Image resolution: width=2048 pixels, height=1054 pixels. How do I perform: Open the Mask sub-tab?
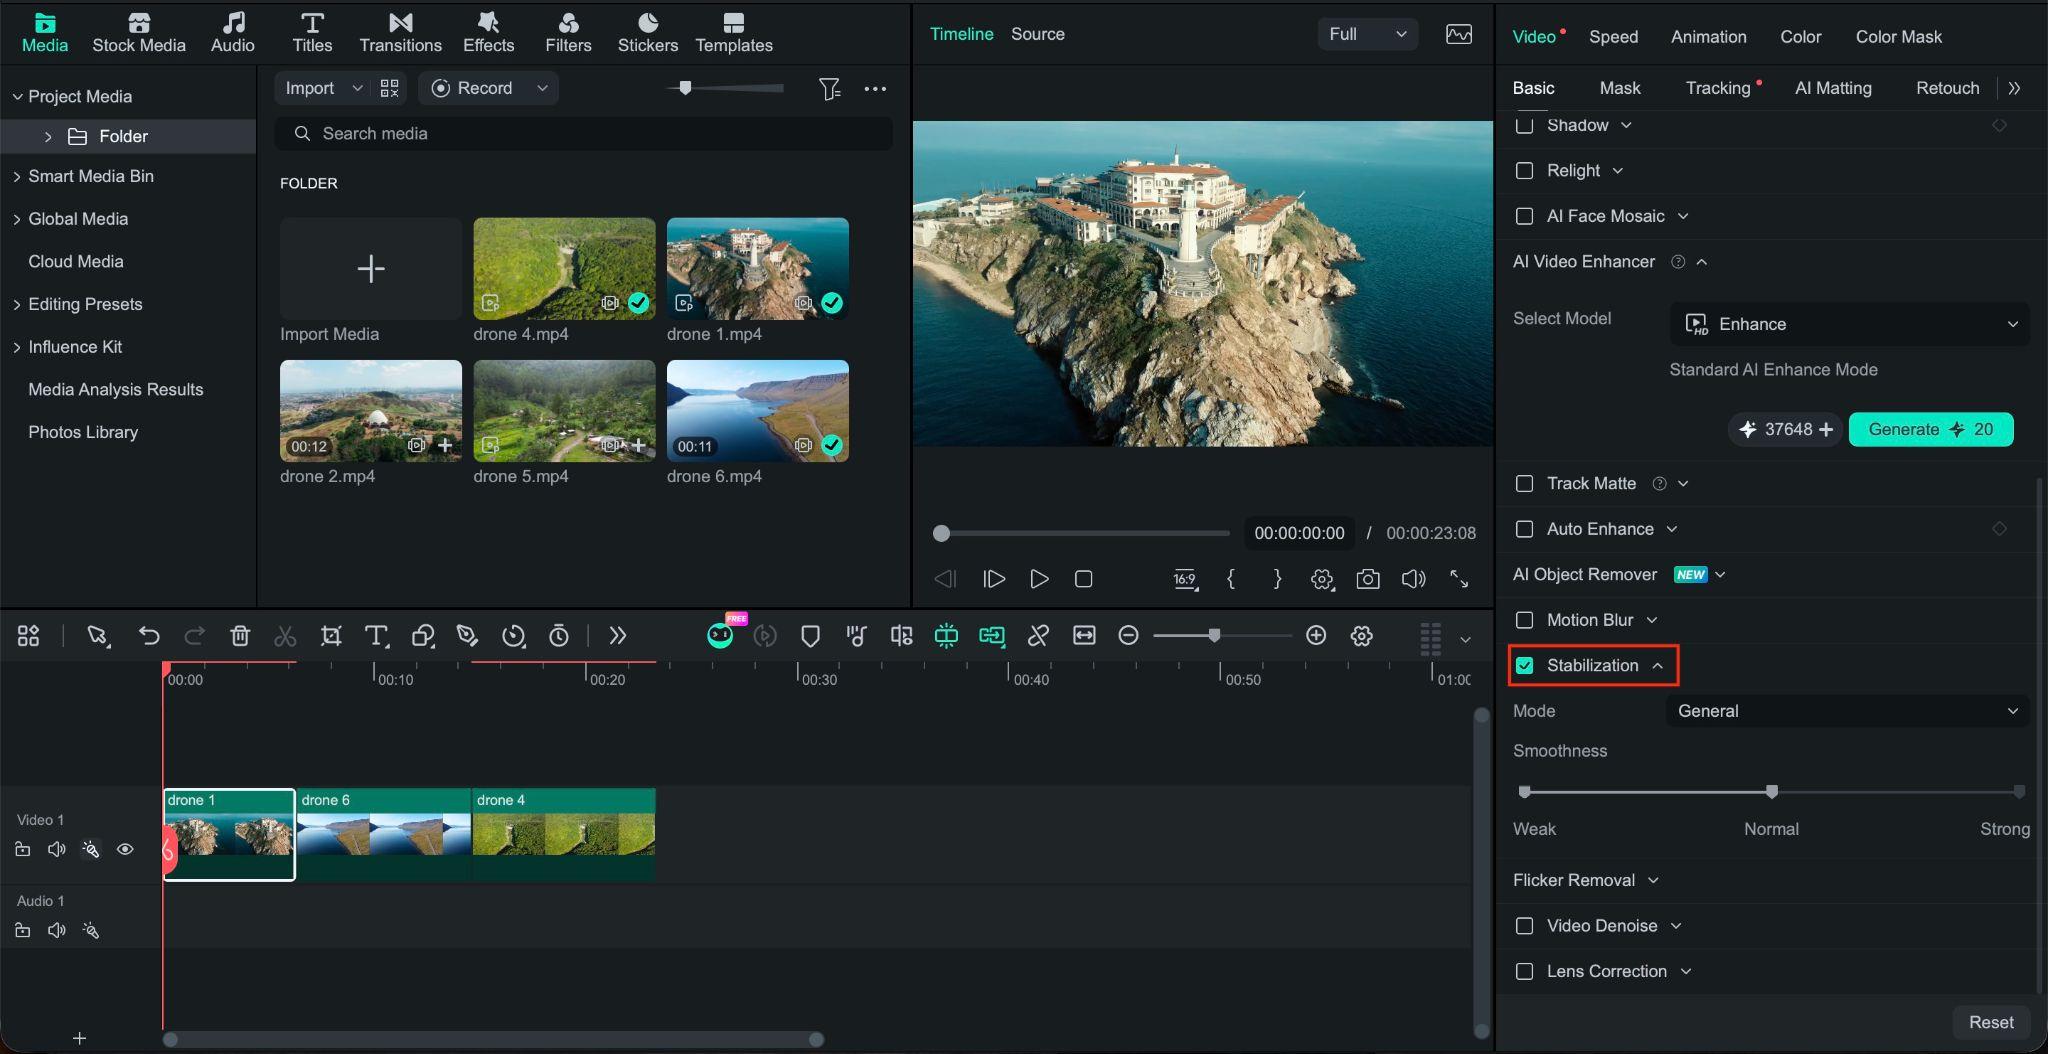[1619, 88]
